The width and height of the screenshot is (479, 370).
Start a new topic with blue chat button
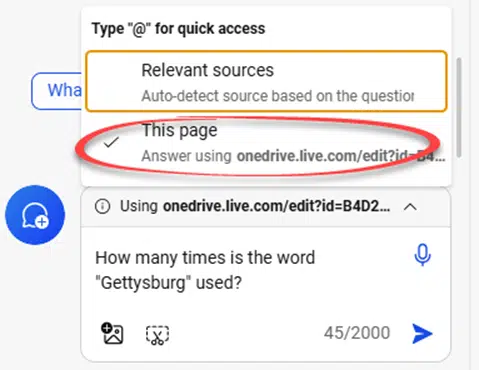[35, 215]
